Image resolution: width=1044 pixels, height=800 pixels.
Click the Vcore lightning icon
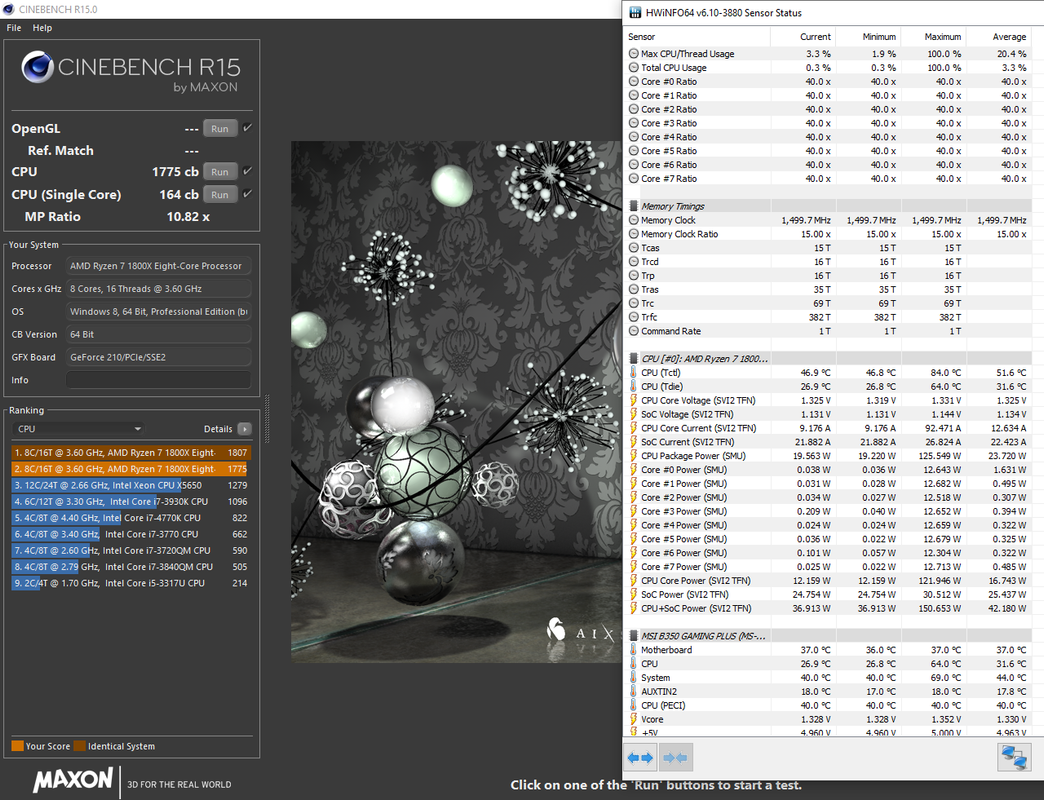coord(634,719)
